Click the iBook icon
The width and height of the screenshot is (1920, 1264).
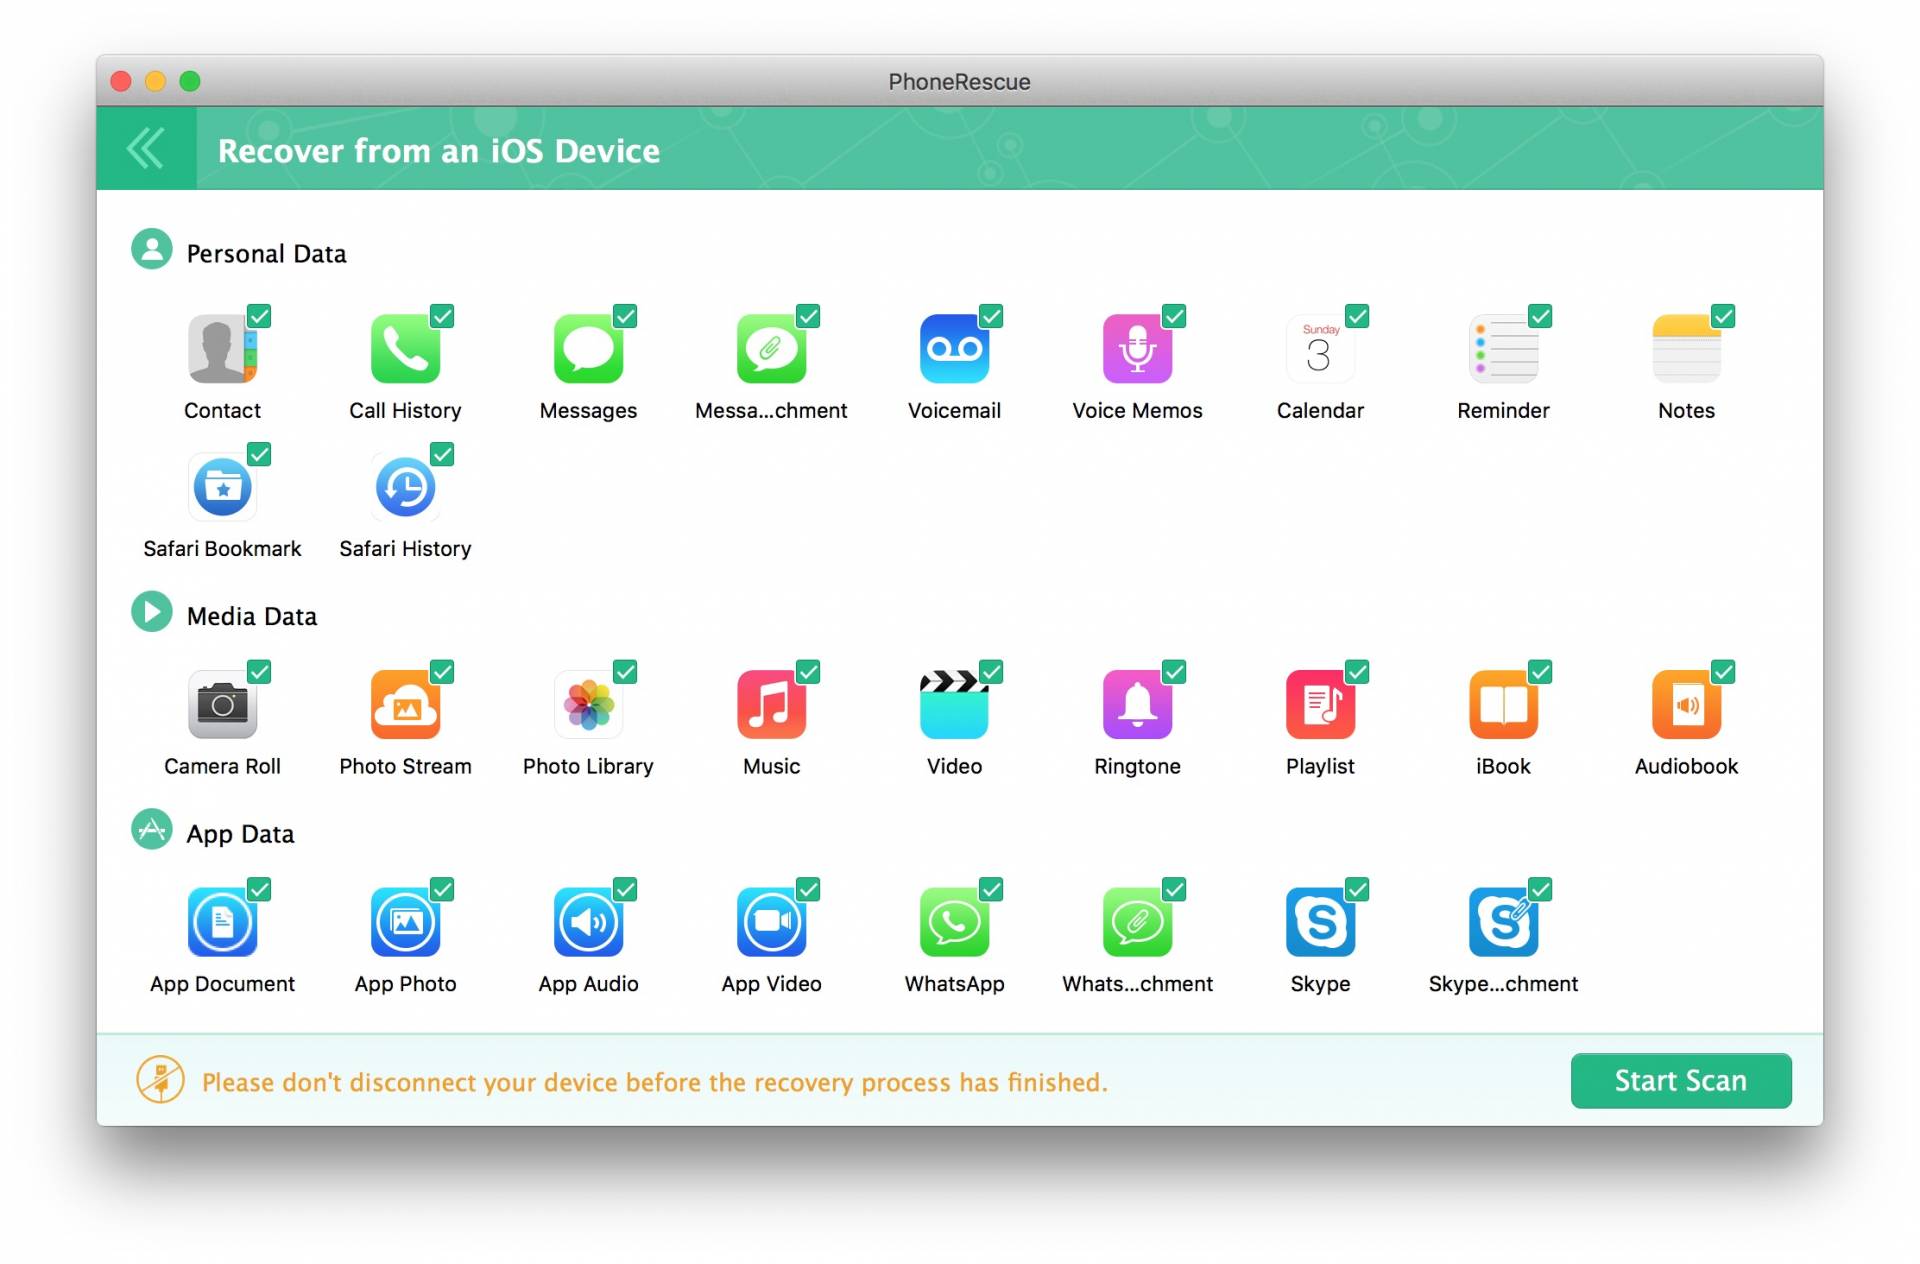[1503, 705]
